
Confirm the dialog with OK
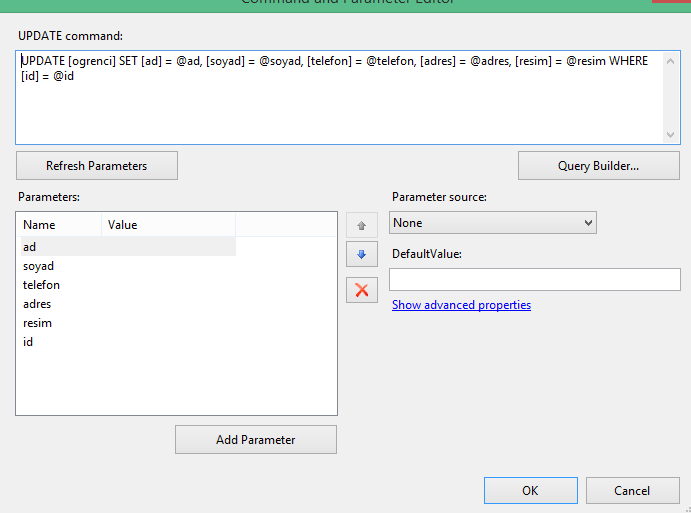point(530,490)
